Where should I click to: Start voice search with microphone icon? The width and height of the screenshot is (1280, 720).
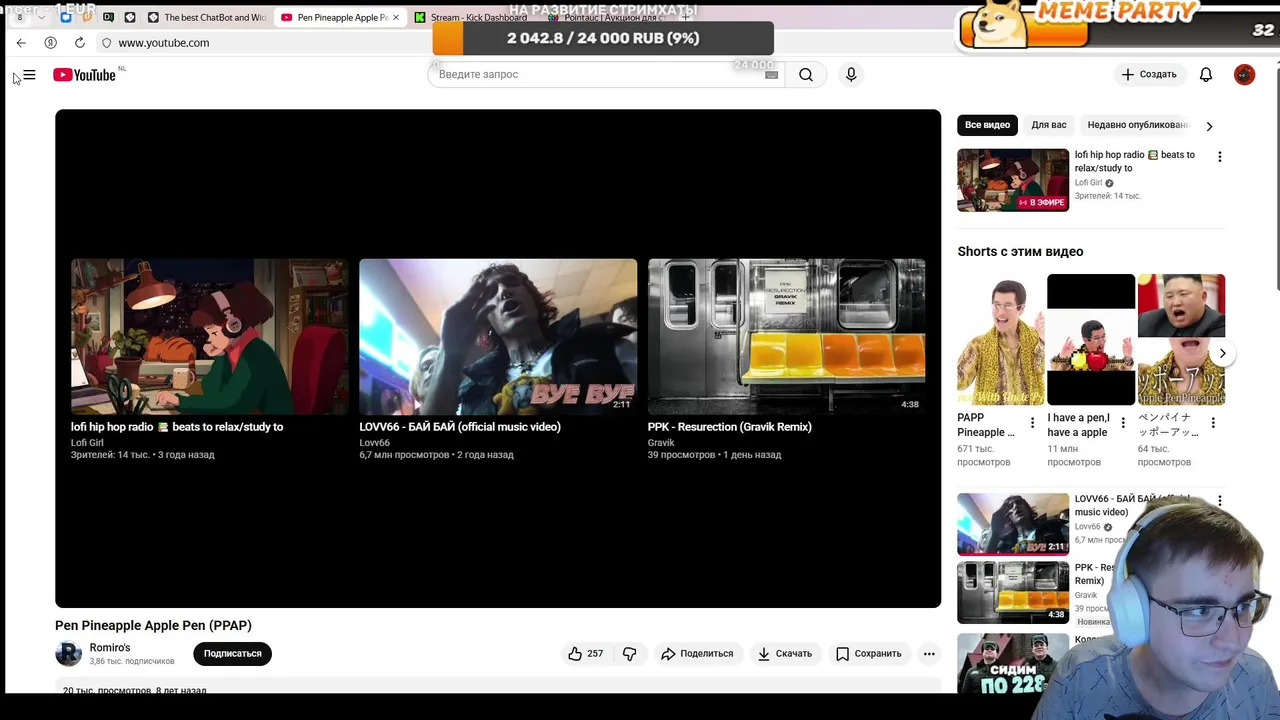pyautogui.click(x=851, y=74)
